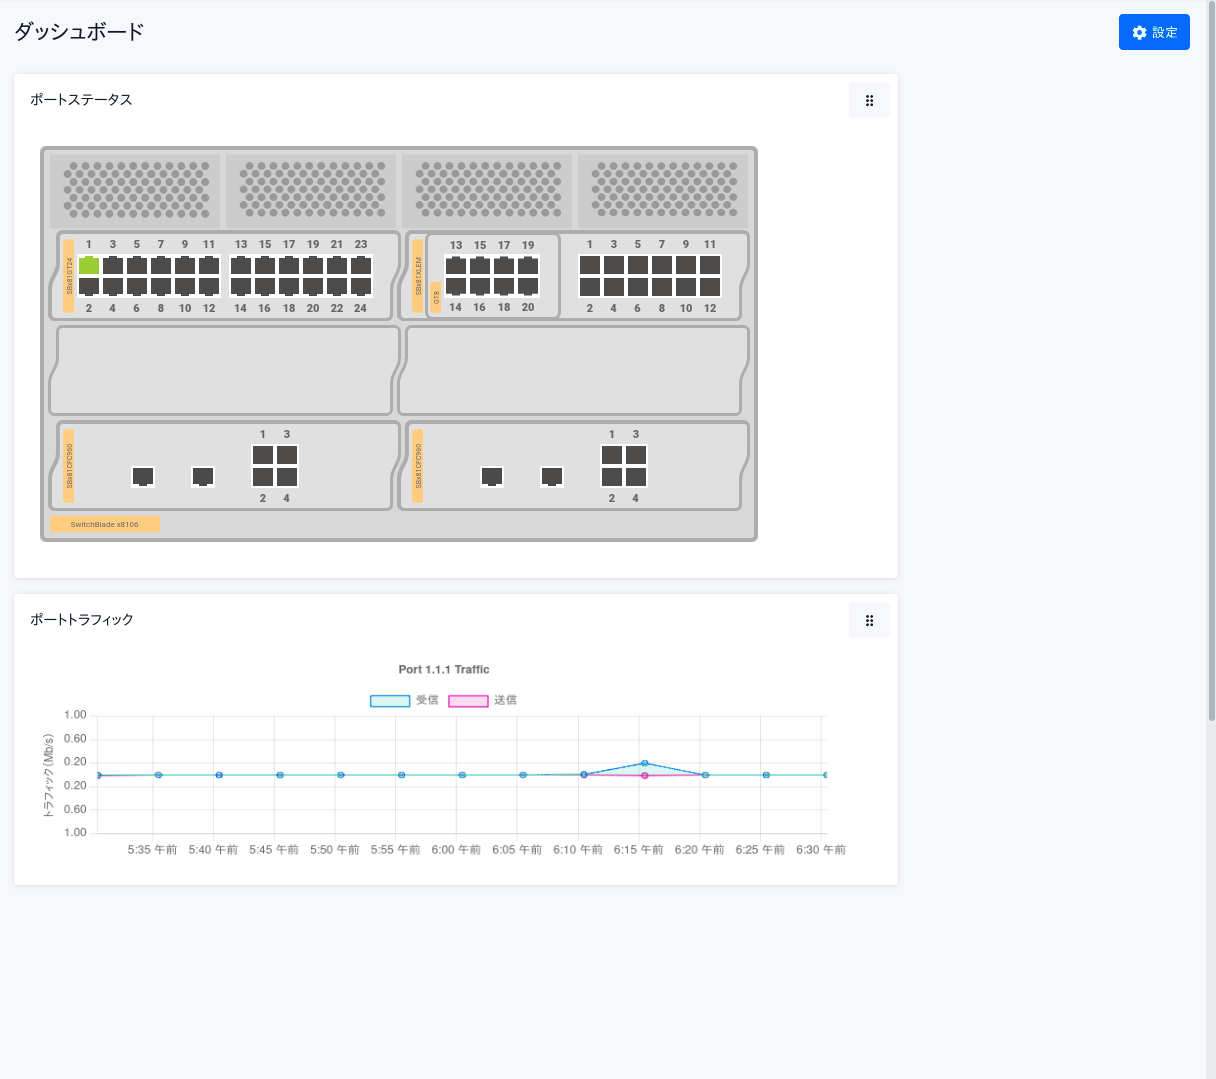The image size is (1216, 1079).
Task: Open 設定 with the blue gear button
Action: pos(1154,32)
